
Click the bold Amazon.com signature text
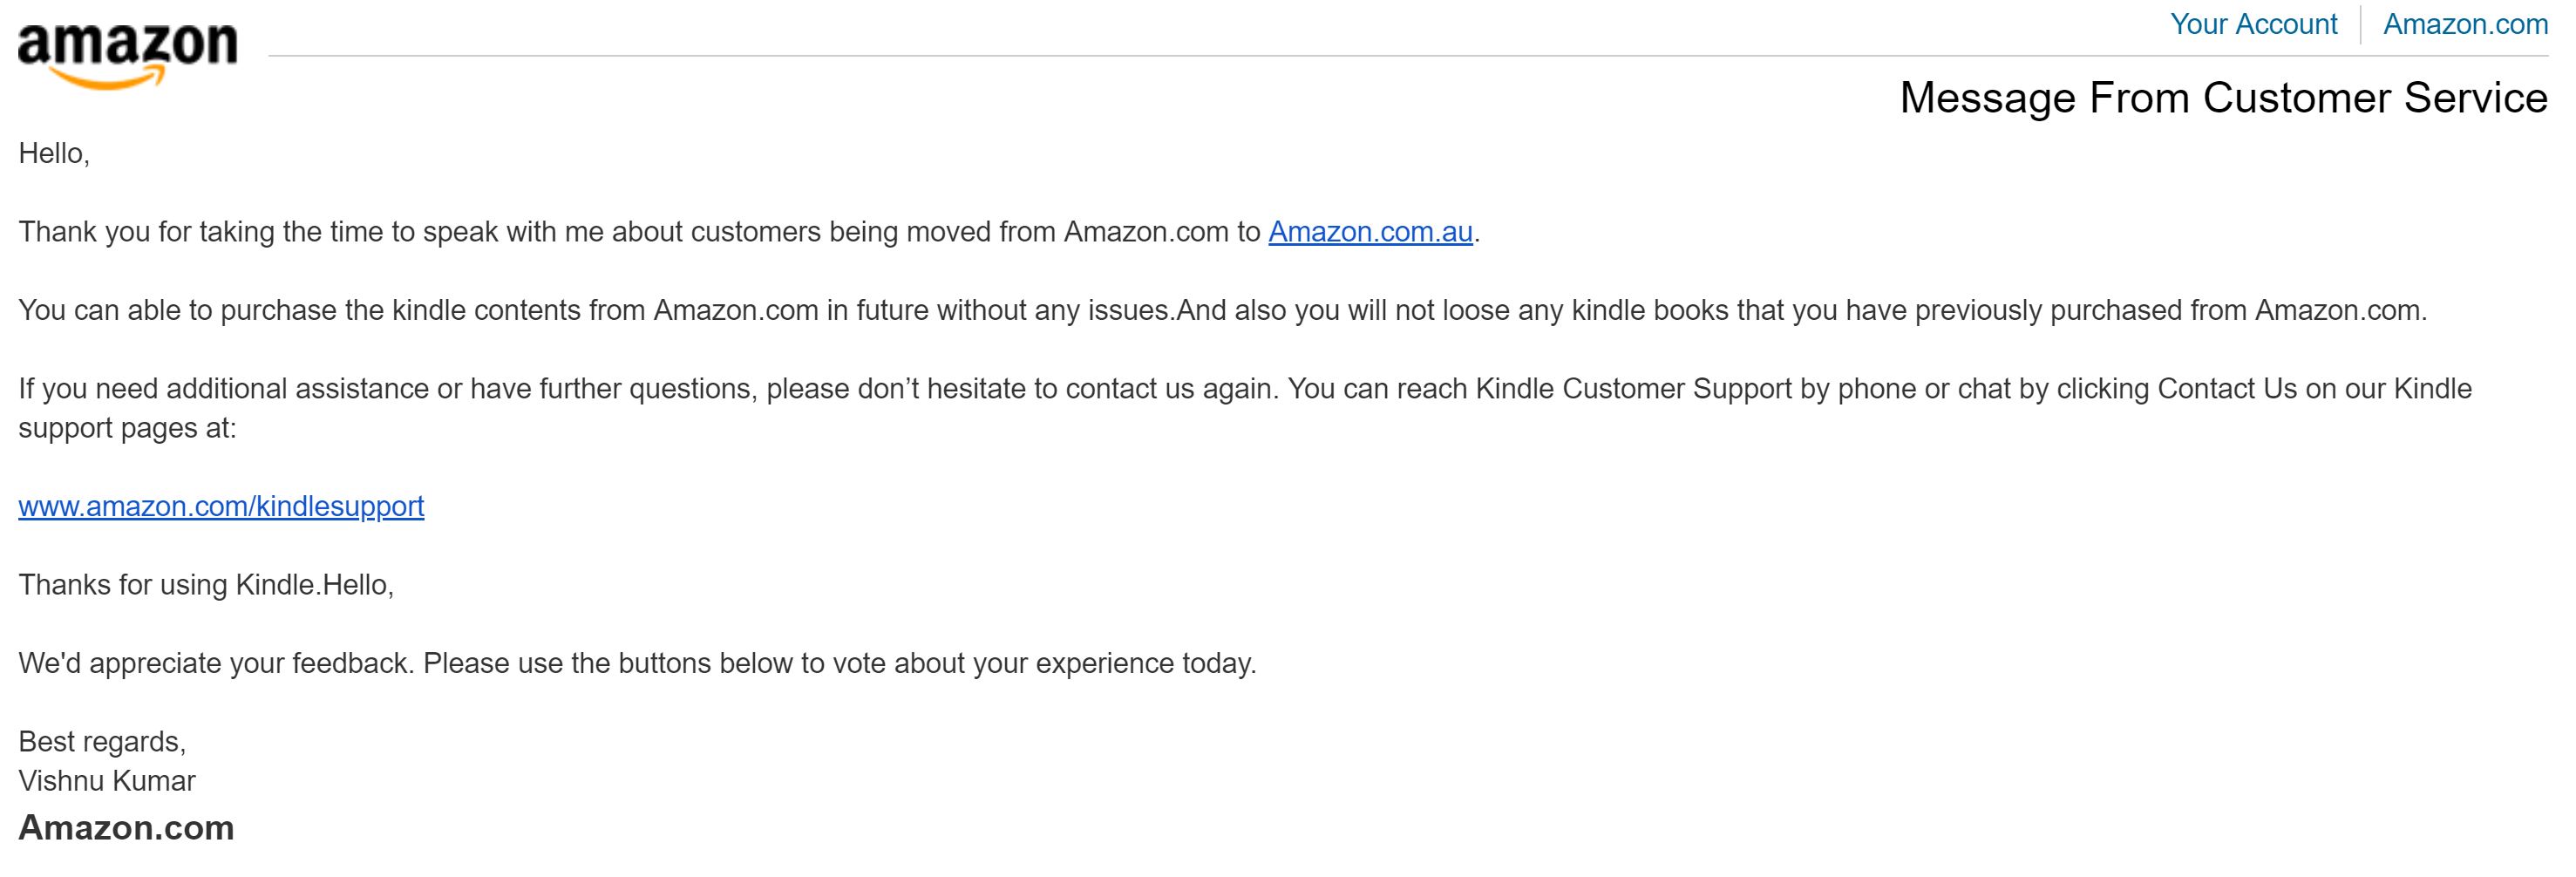click(x=126, y=828)
